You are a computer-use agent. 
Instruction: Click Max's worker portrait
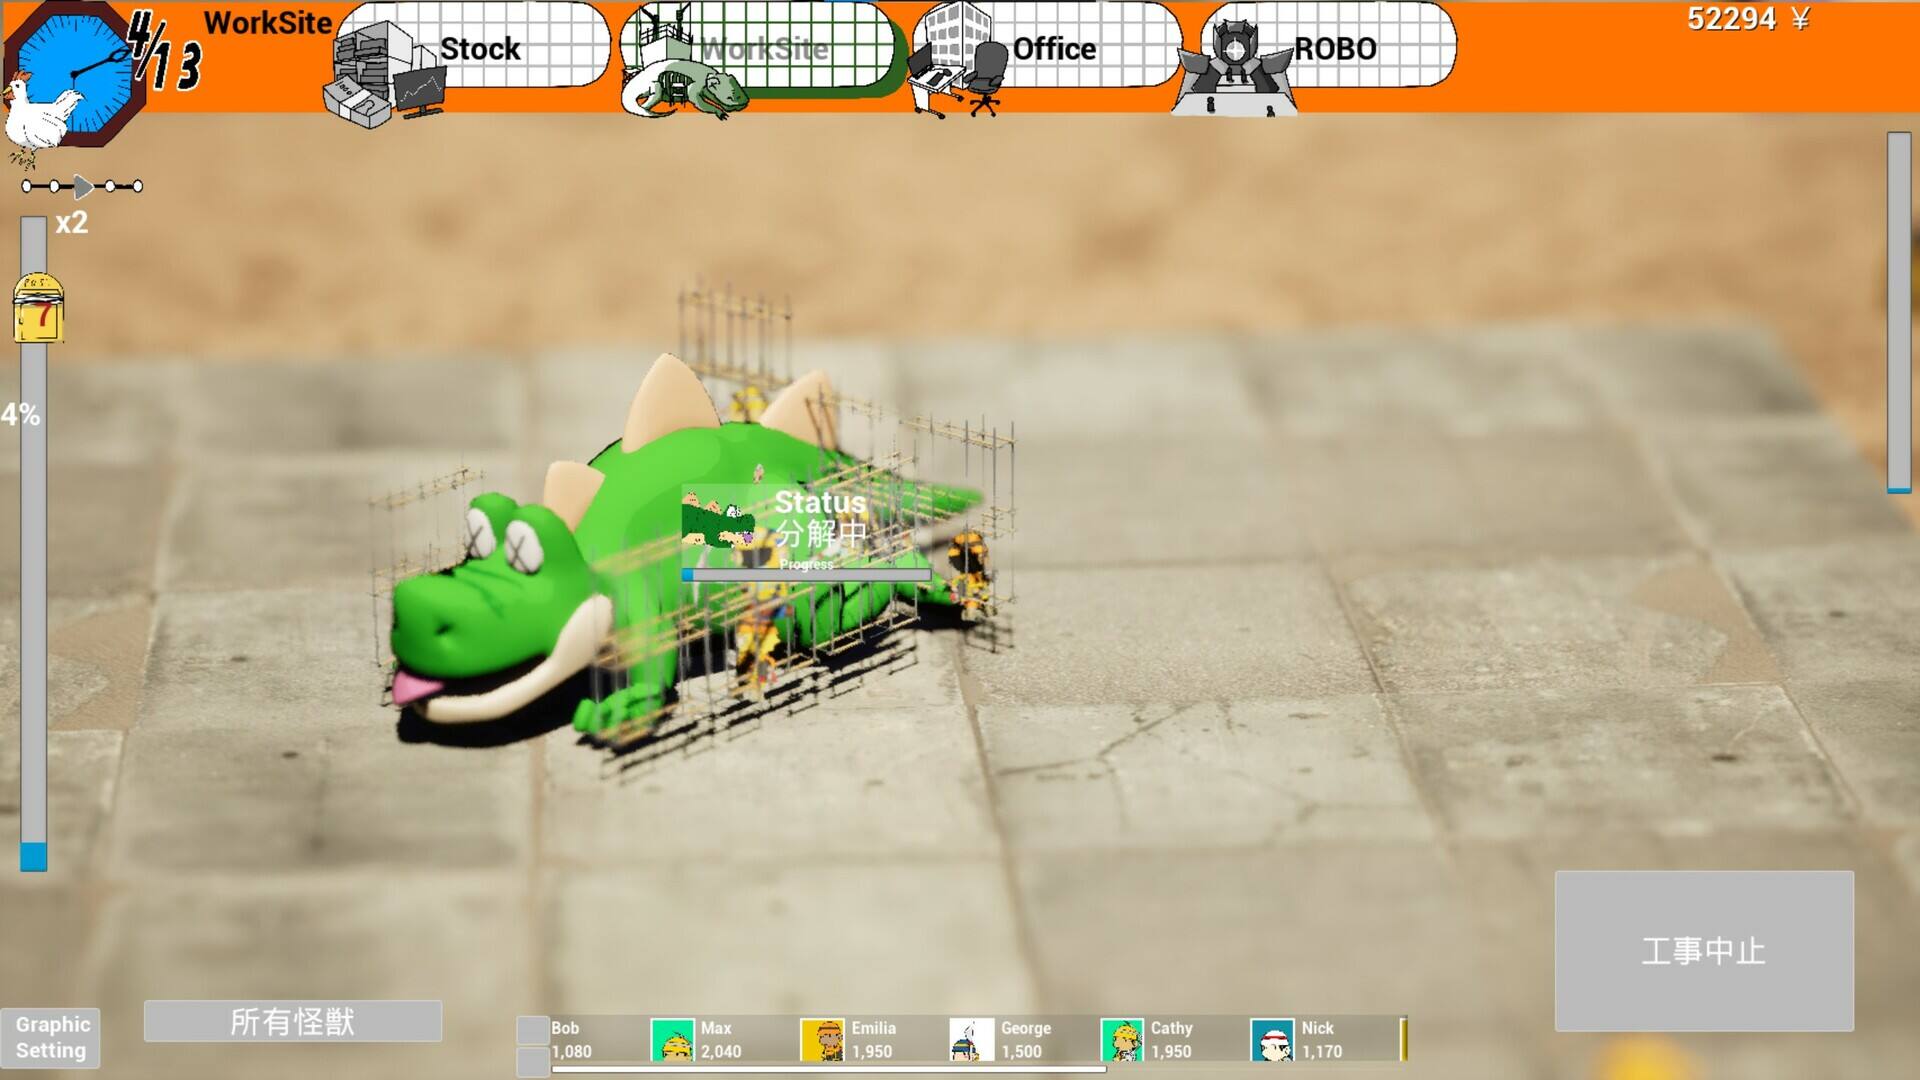(x=672, y=1040)
